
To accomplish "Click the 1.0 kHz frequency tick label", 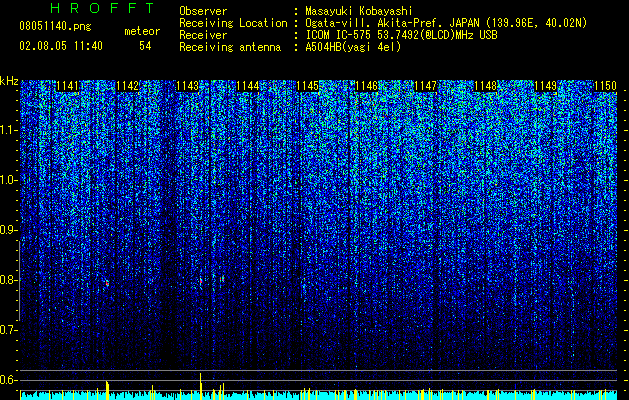I will click(x=8, y=180).
